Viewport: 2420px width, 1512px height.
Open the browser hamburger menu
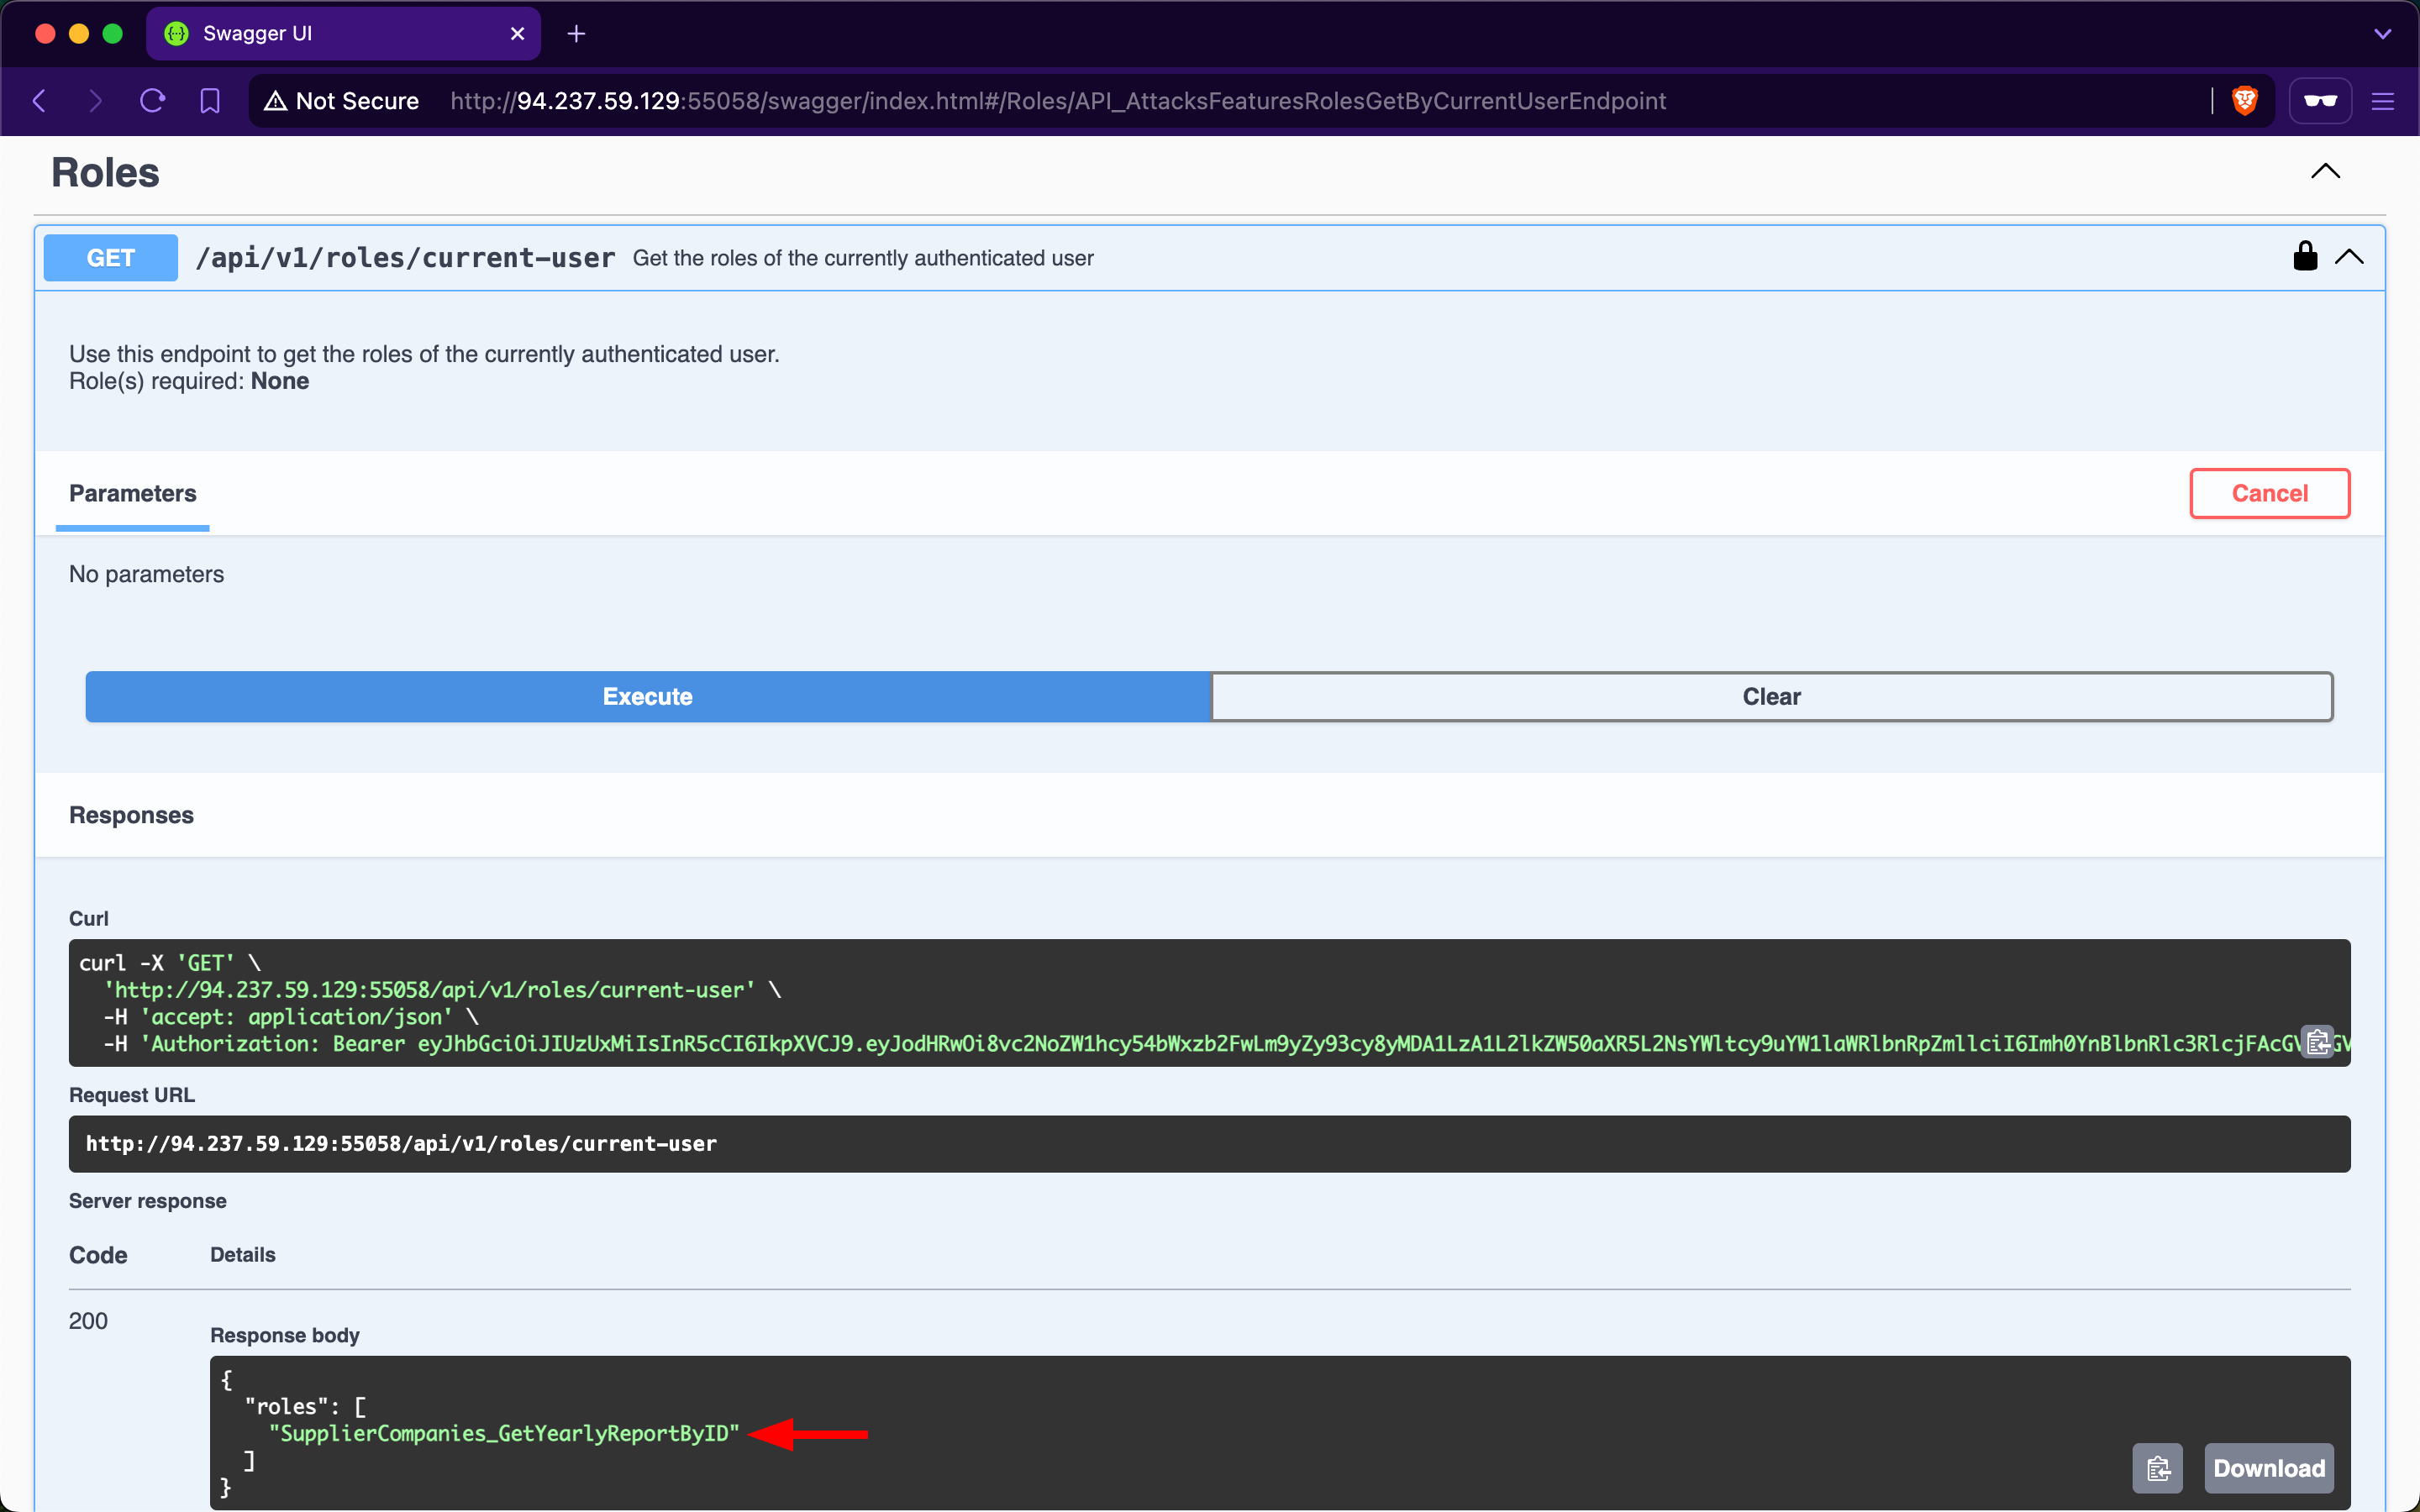click(x=2383, y=101)
